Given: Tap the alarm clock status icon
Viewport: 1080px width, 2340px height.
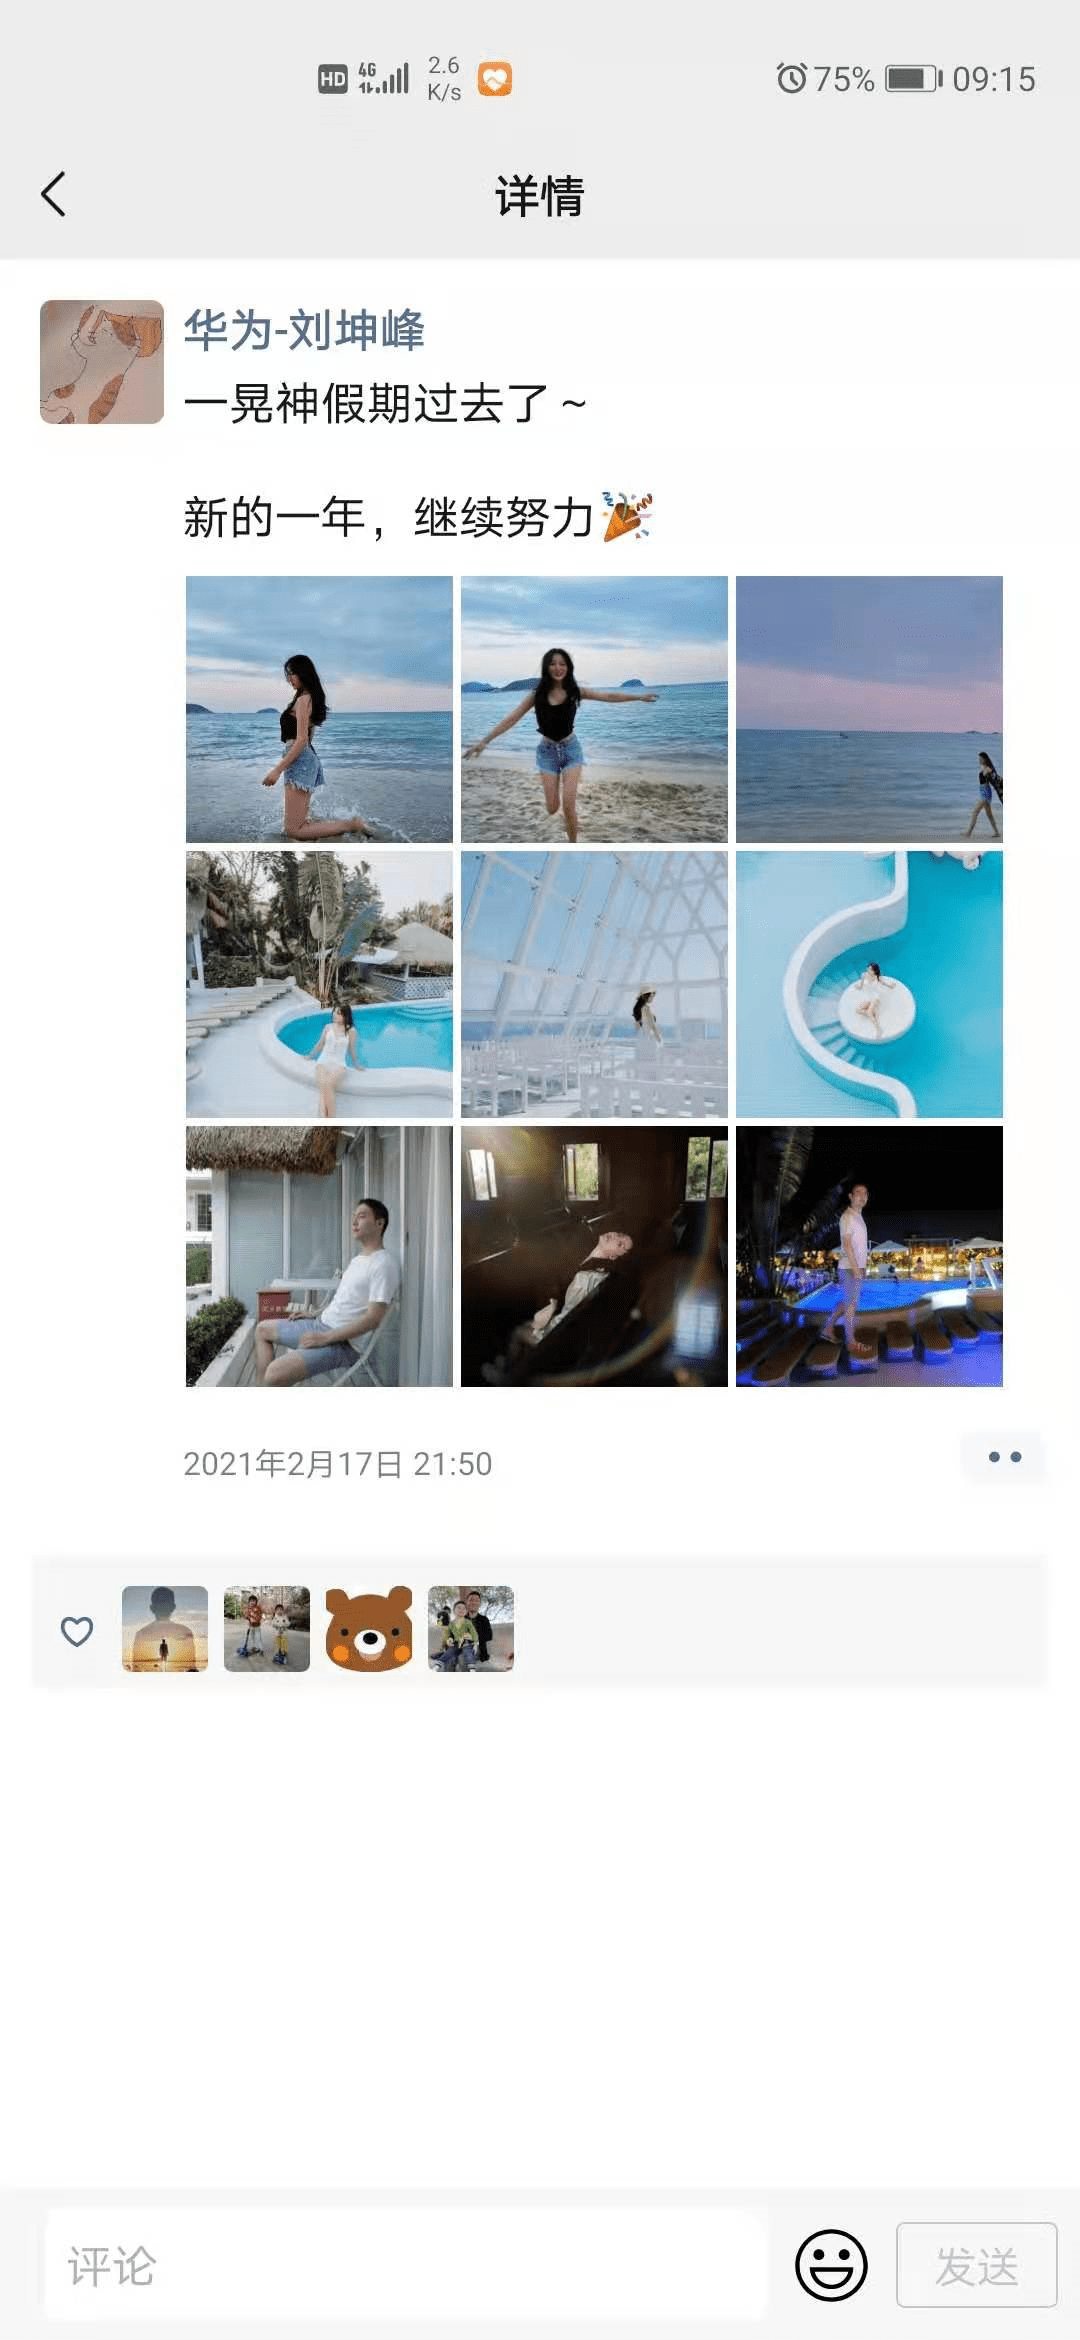Looking at the screenshot, I should [x=791, y=78].
